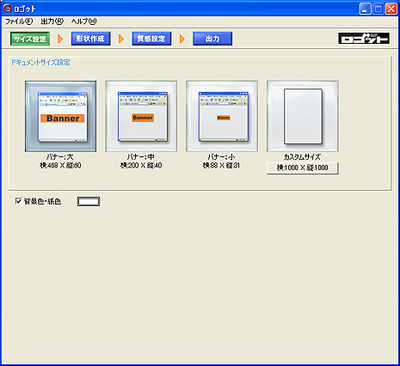Open the background color swatch
The width and height of the screenshot is (400, 366).
88,201
